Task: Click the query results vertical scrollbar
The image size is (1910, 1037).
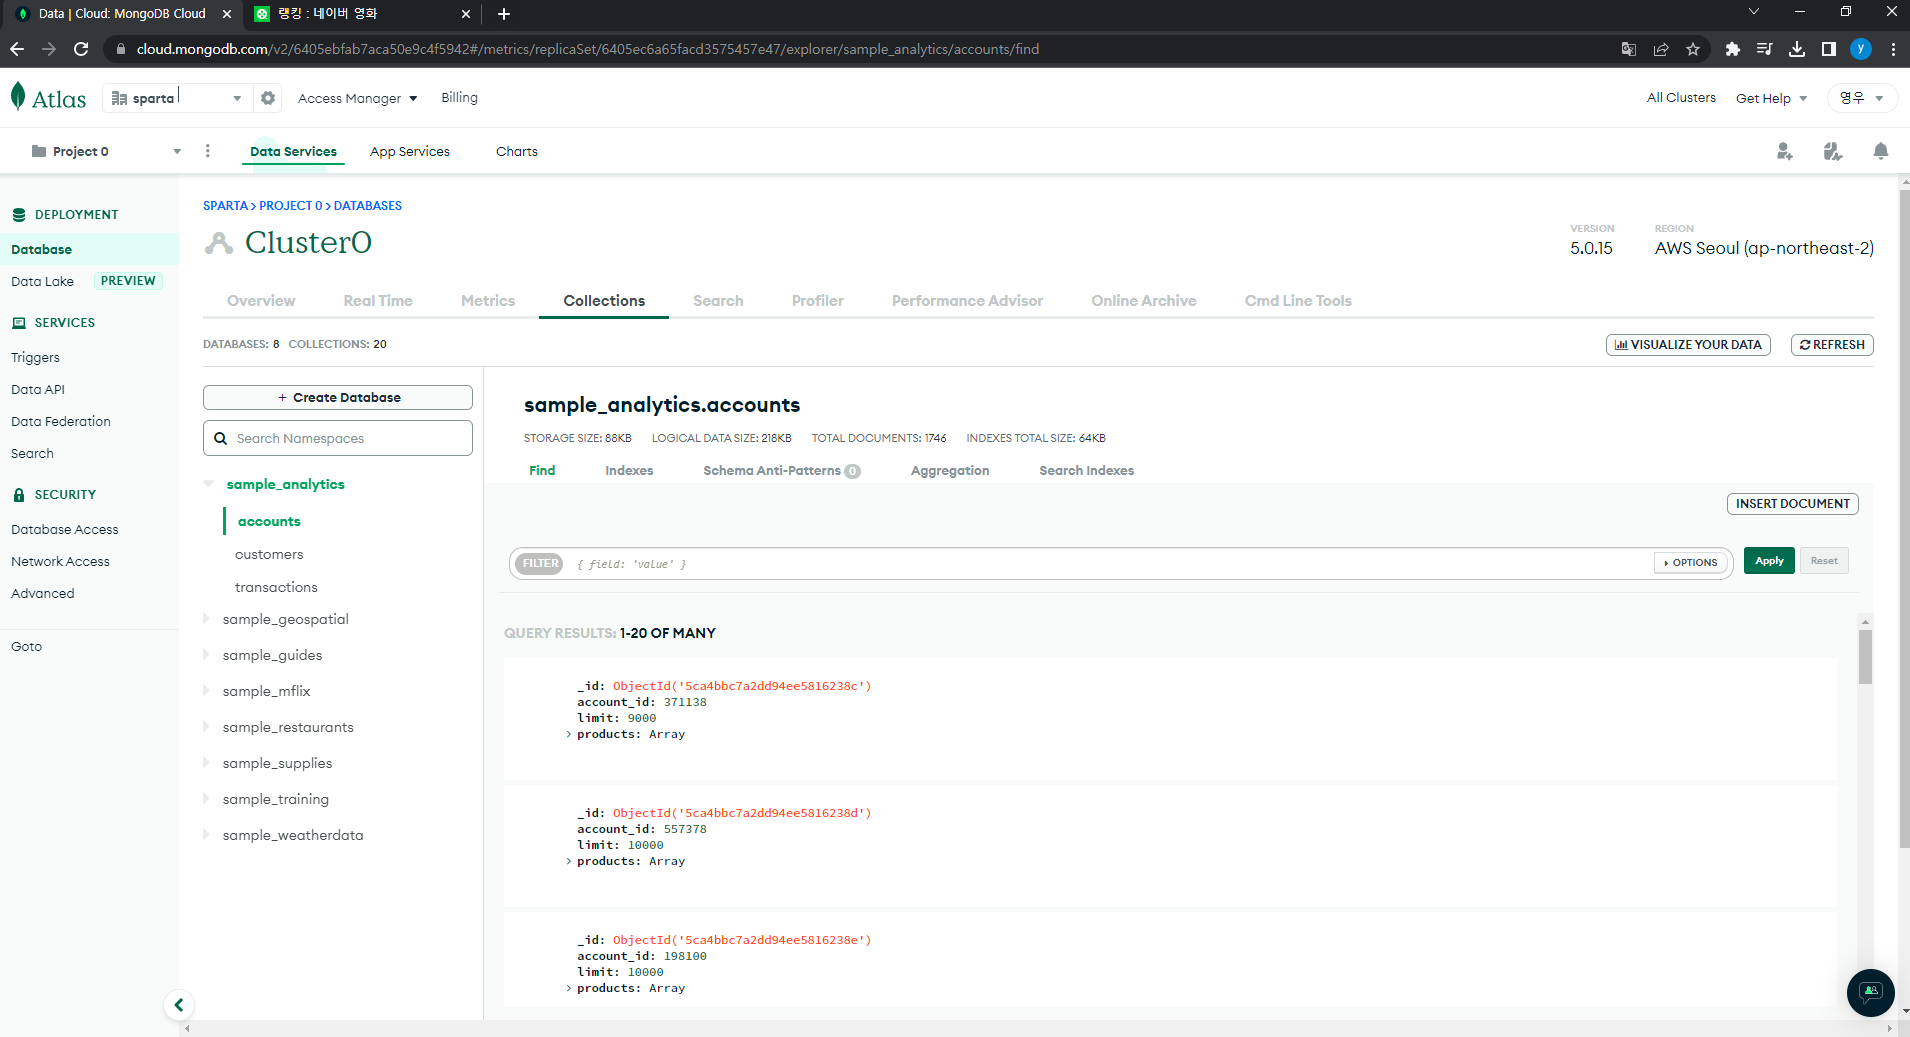Action: pos(1865,657)
